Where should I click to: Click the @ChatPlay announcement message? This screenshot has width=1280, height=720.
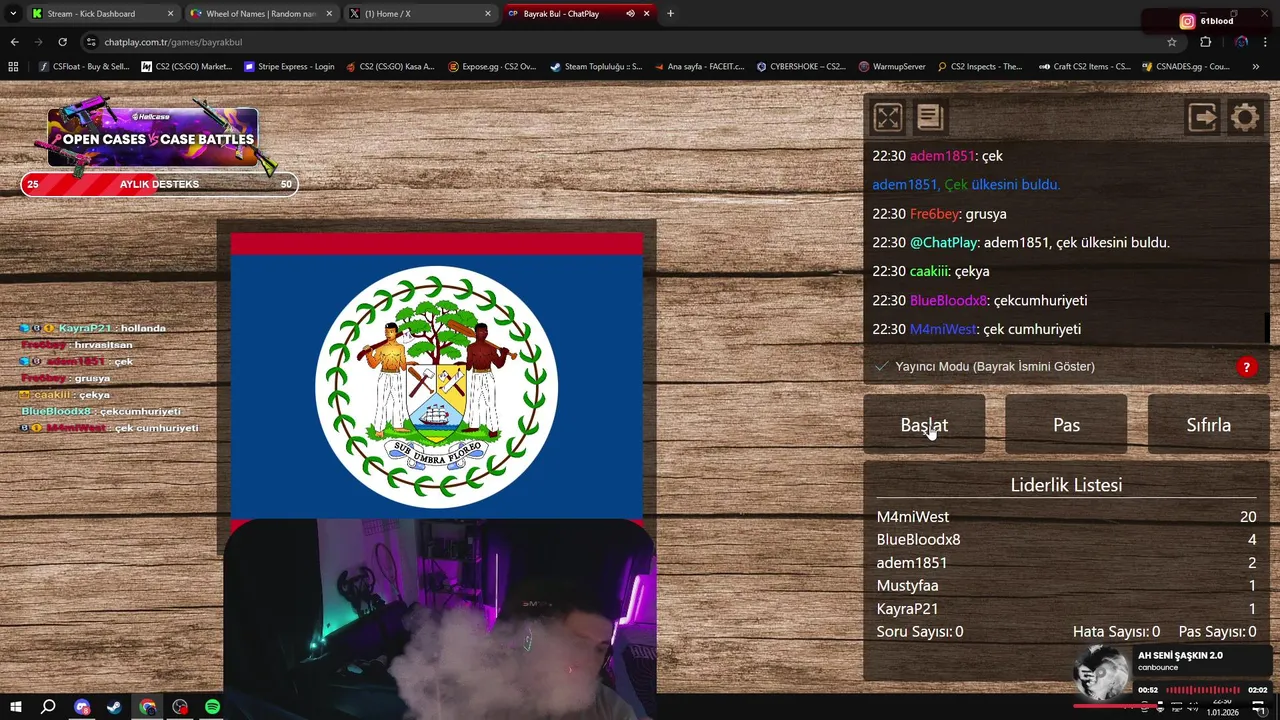point(1021,243)
